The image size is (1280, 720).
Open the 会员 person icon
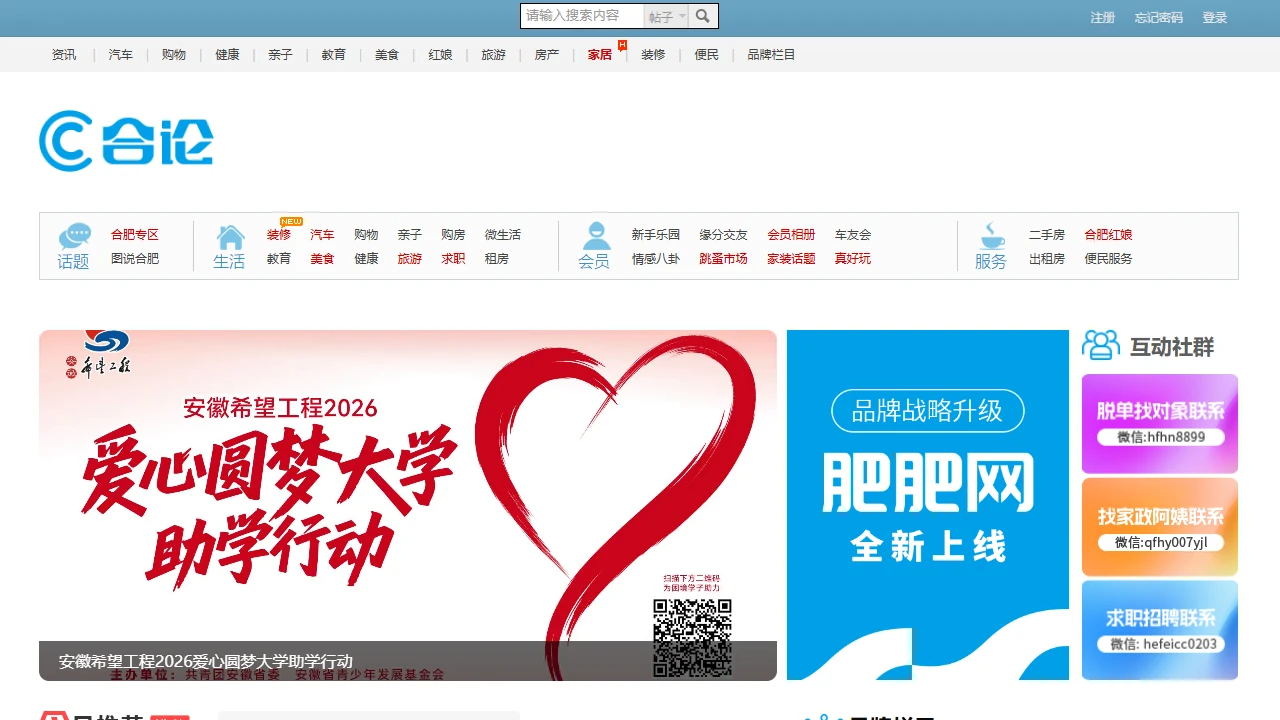point(596,236)
